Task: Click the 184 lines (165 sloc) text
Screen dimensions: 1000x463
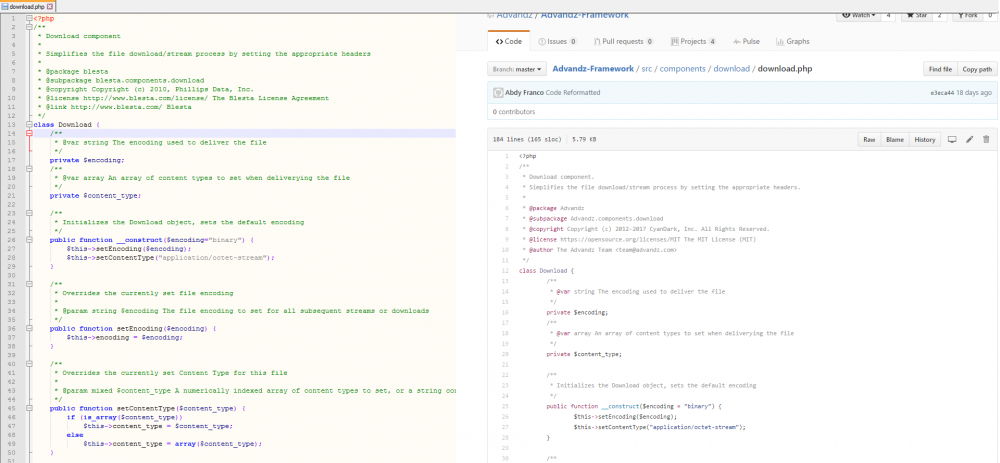Action: [x=529, y=140]
